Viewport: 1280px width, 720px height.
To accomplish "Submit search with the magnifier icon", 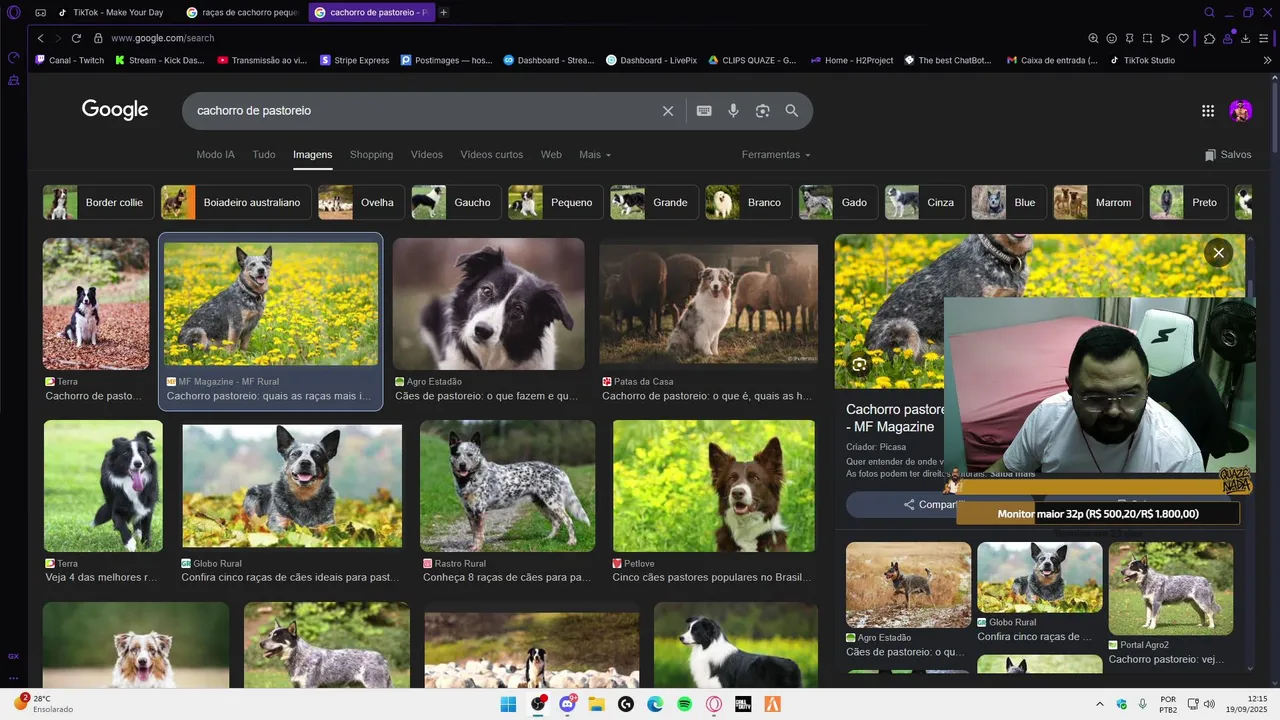I will tap(792, 111).
